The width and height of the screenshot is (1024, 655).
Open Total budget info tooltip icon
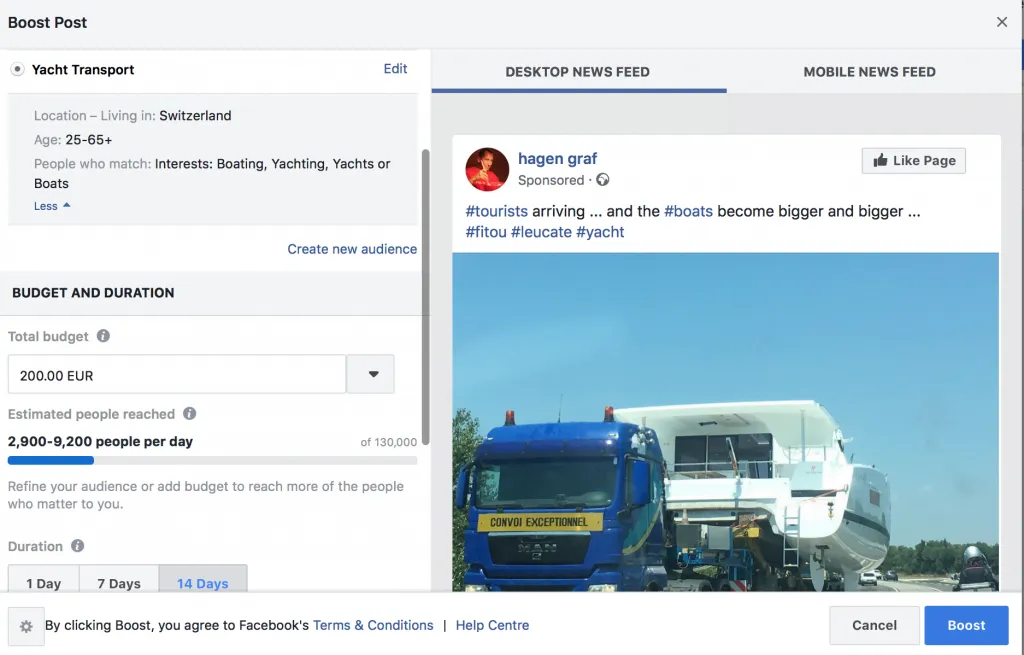[x=103, y=336]
